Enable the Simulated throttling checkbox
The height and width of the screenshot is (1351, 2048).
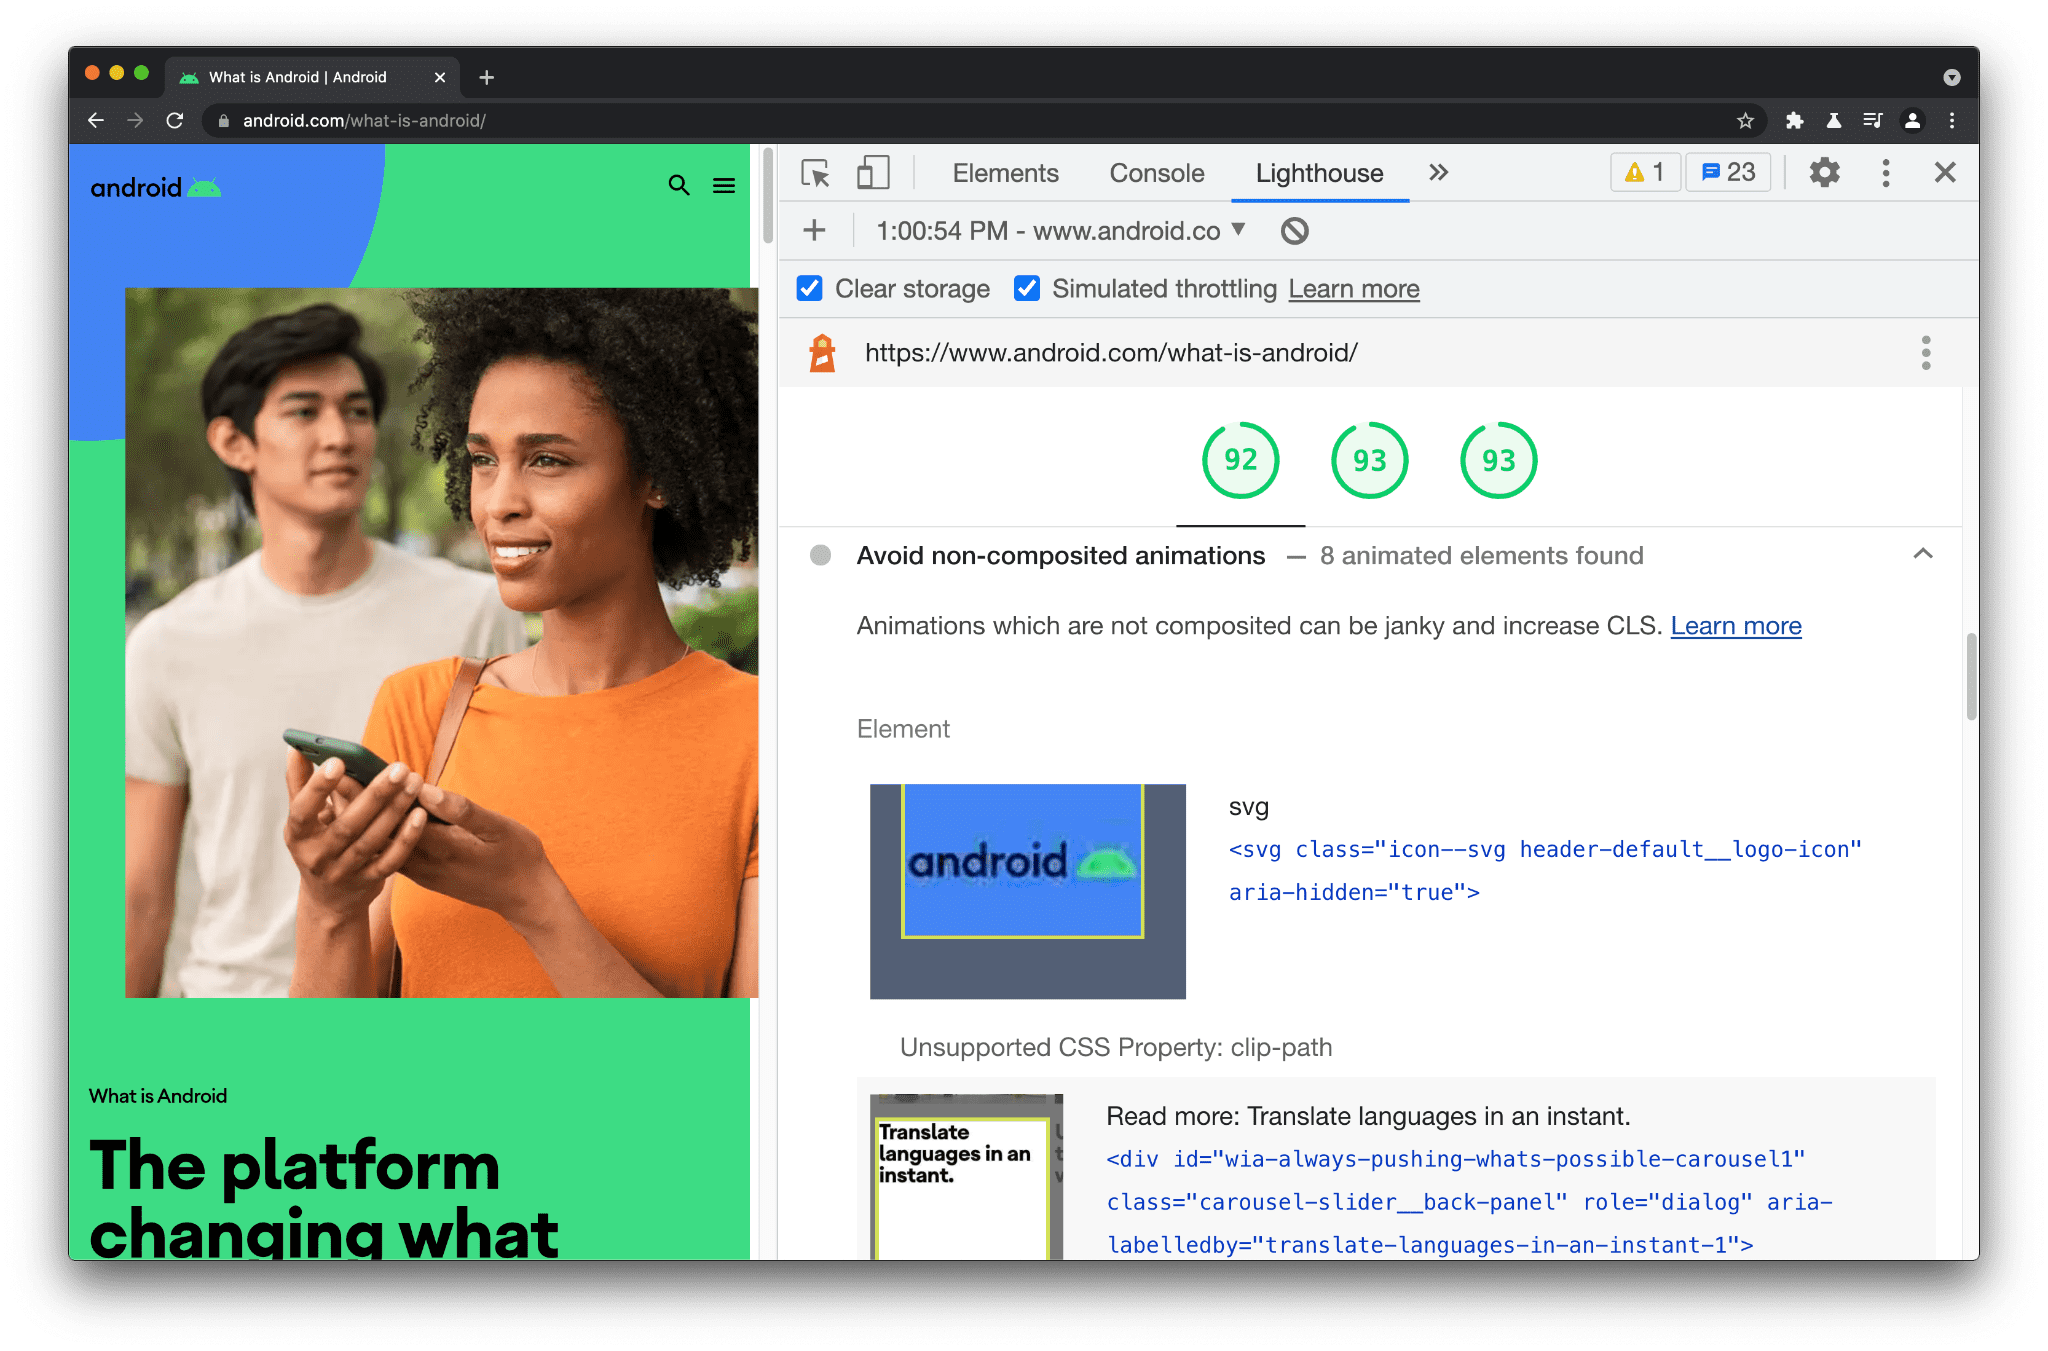click(1026, 290)
